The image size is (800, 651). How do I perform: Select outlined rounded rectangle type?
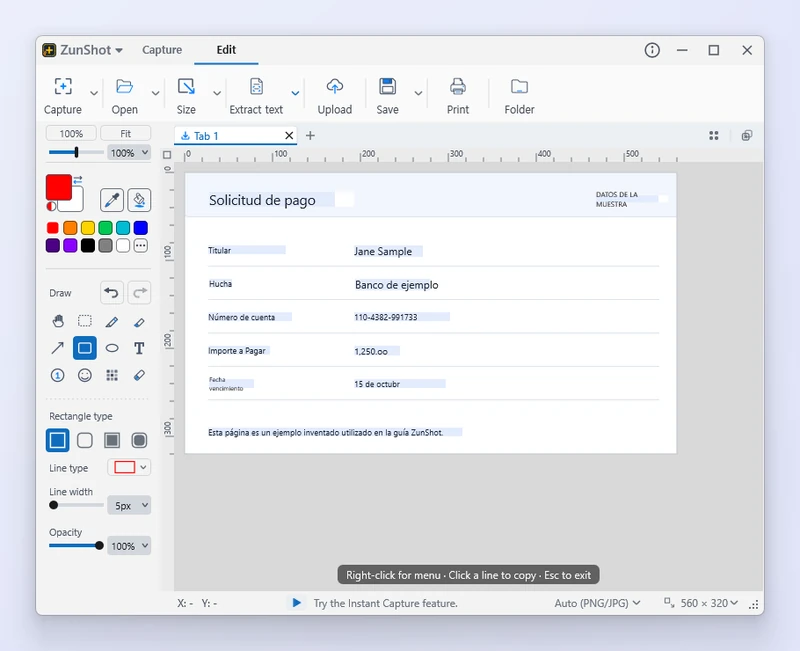(85, 440)
